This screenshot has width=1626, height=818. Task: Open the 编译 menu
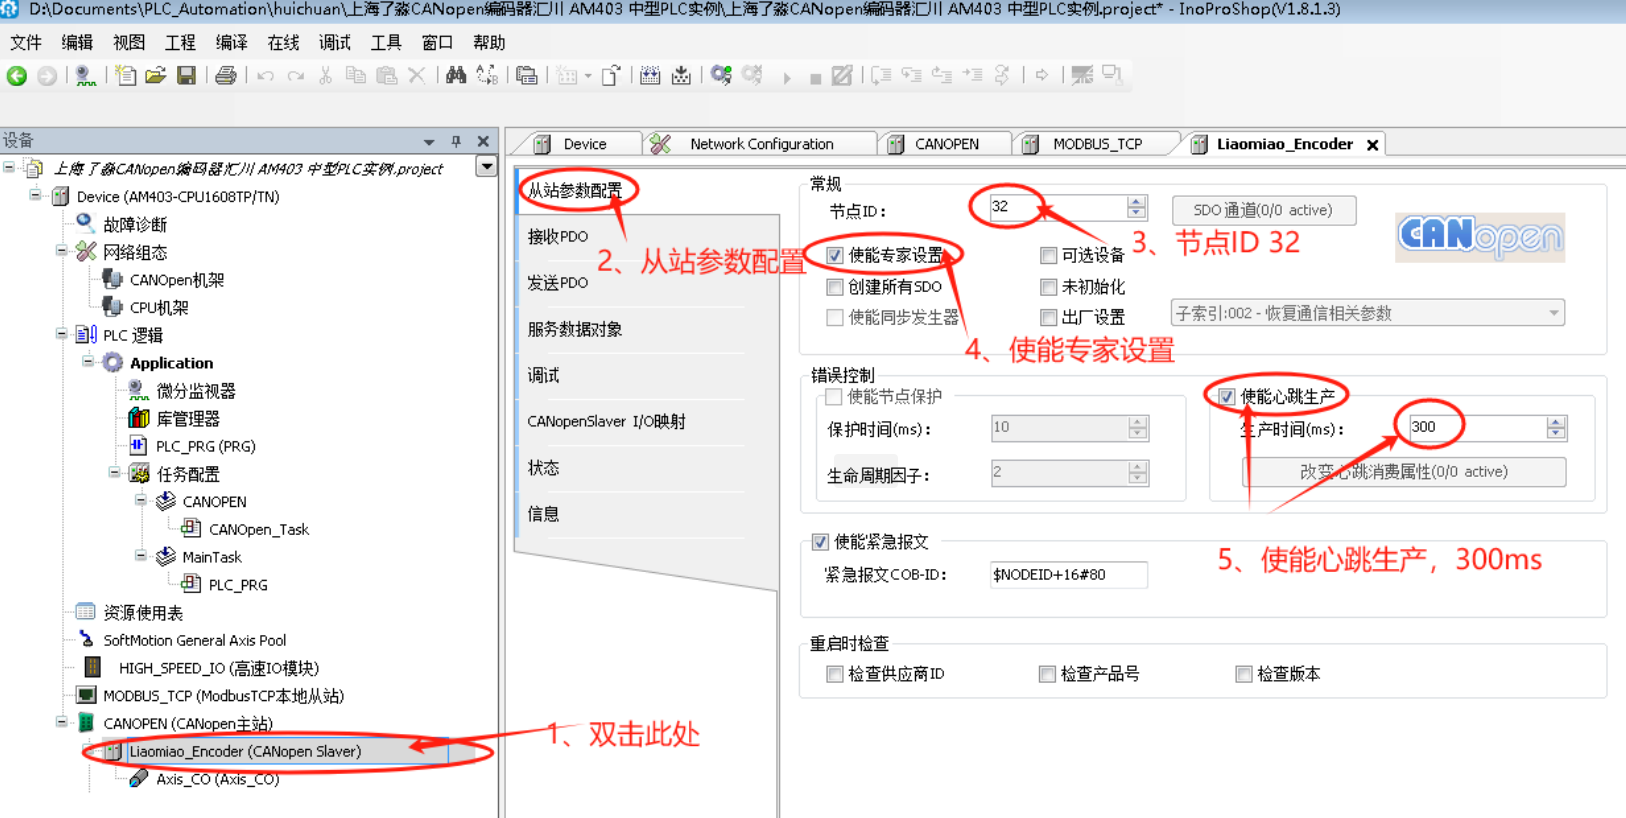[231, 42]
